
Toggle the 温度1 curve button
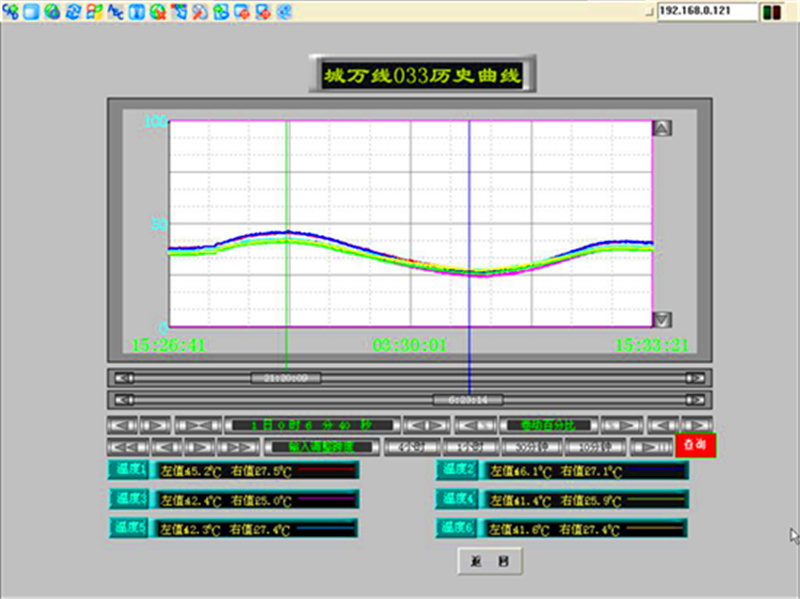tap(128, 470)
